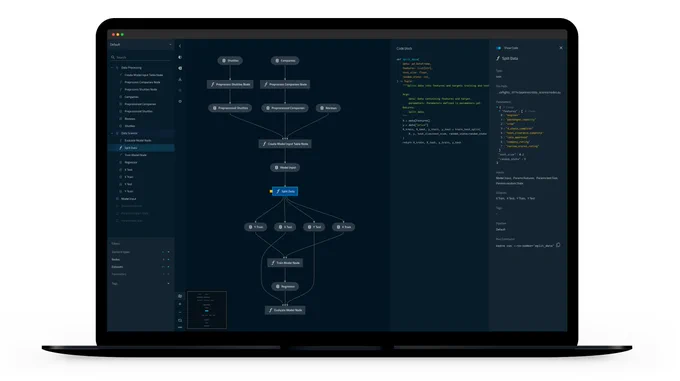This screenshot has width=680, height=381.
Task: Click the Split Data title in metadata panel
Action: [510, 58]
